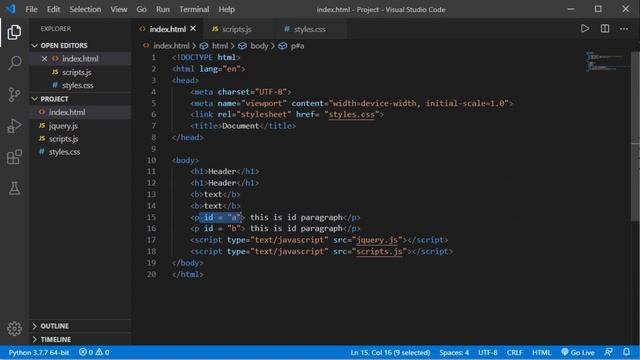Change HTML language mode
This screenshot has height=360, width=640.
click(x=541, y=352)
